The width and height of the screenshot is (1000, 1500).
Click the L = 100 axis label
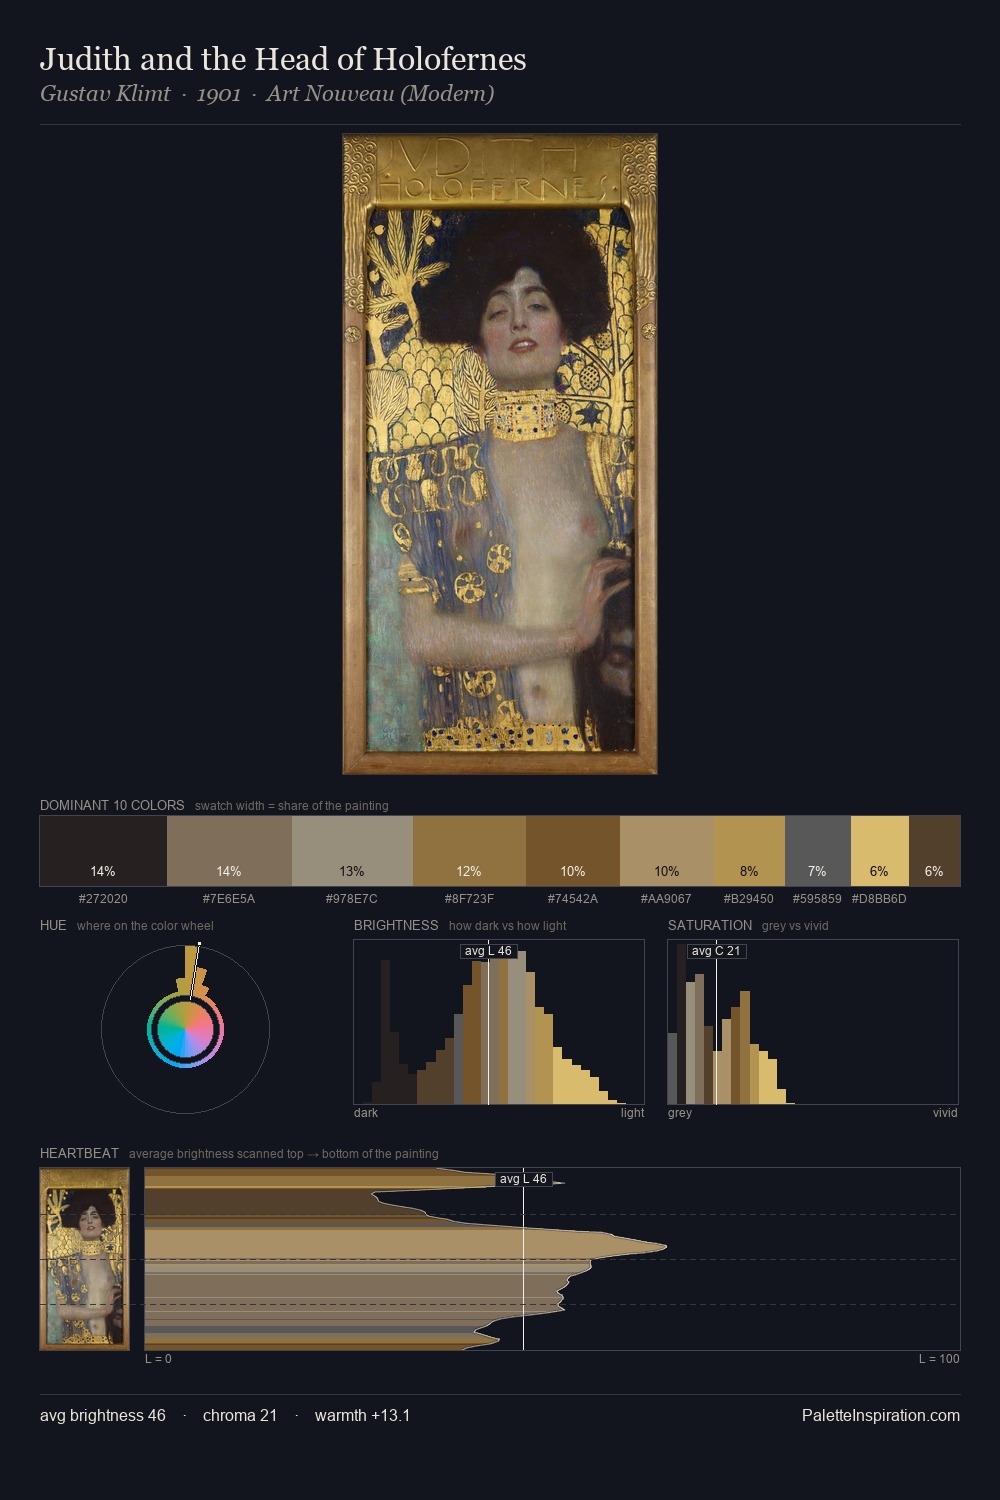point(939,1359)
